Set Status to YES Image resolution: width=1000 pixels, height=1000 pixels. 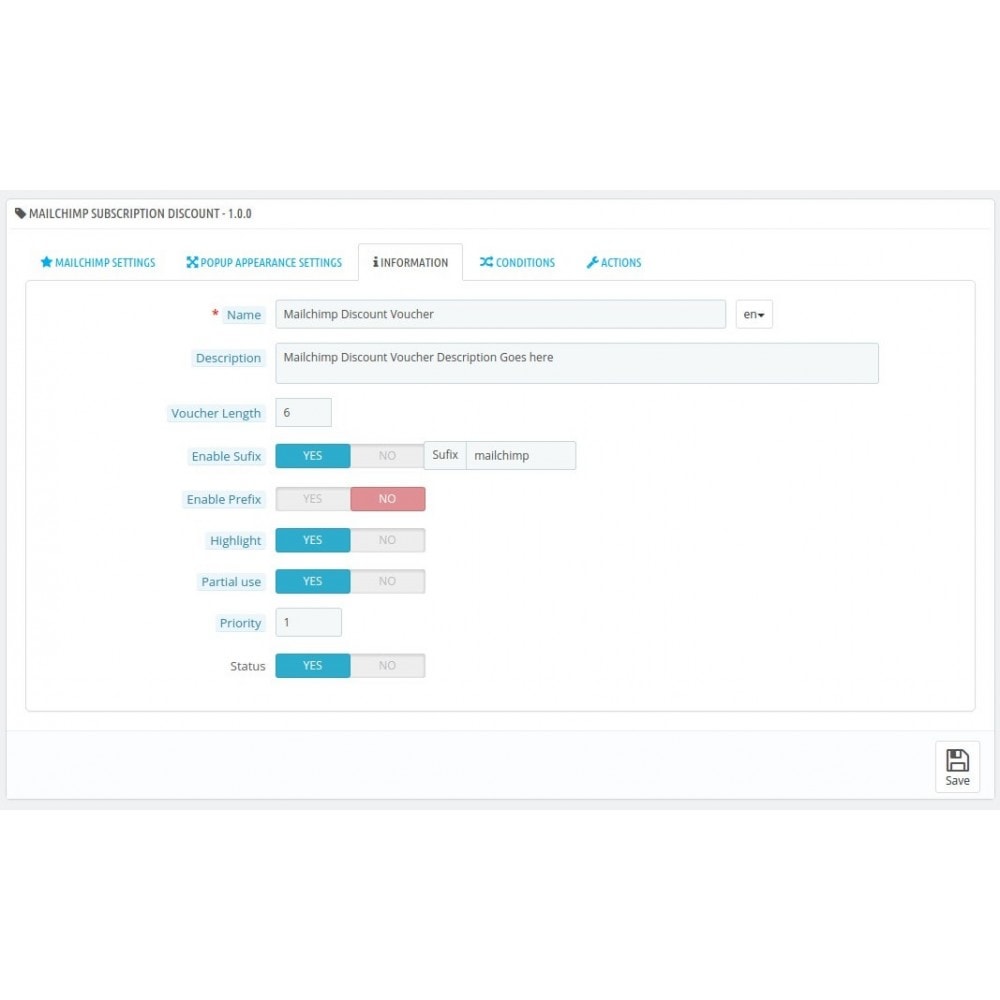click(312, 666)
